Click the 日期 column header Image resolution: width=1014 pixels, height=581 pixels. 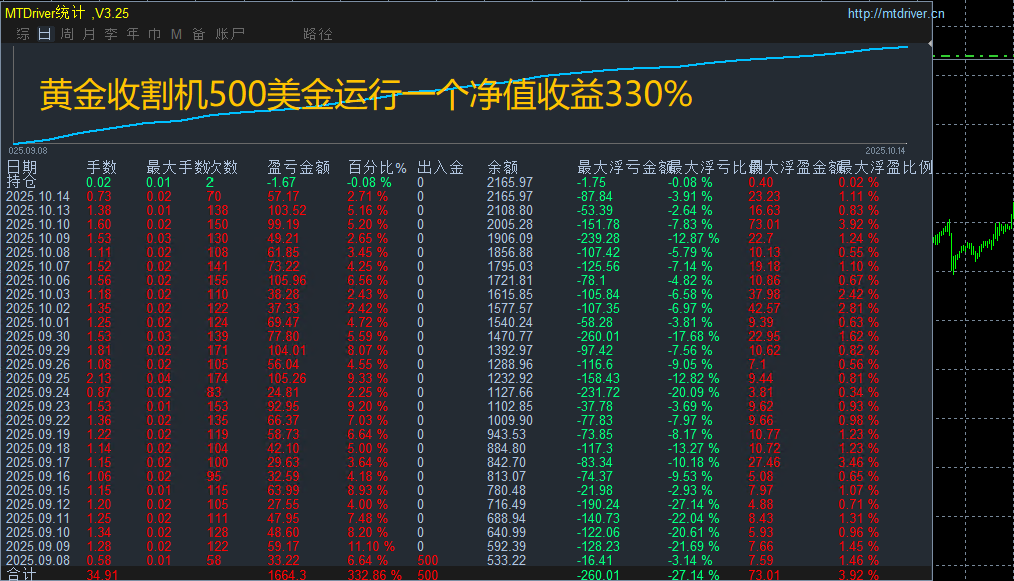pyautogui.click(x=21, y=168)
